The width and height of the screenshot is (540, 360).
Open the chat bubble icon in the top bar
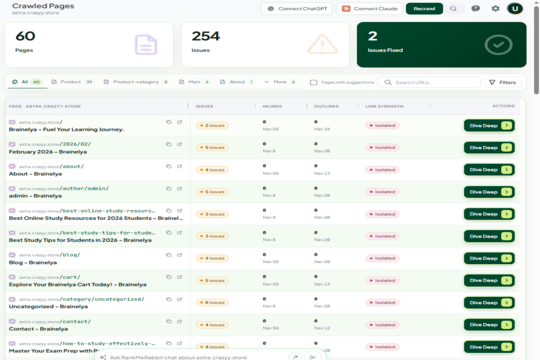[x=476, y=9]
